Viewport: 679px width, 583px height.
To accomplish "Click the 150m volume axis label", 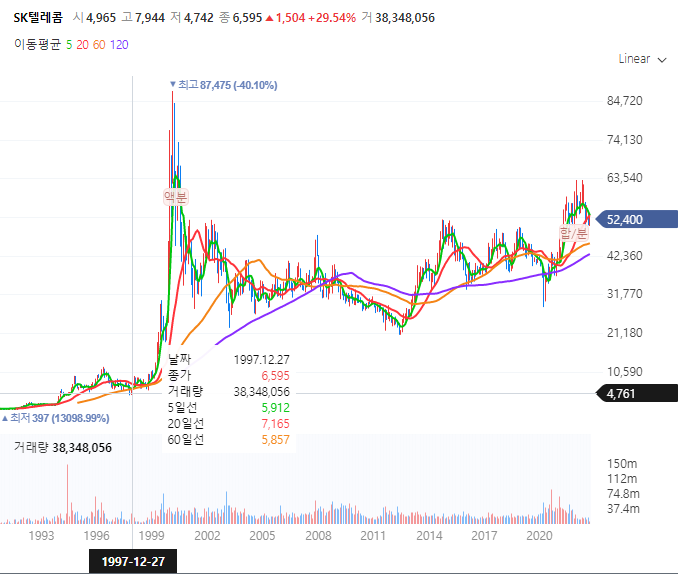I will coord(622,464).
